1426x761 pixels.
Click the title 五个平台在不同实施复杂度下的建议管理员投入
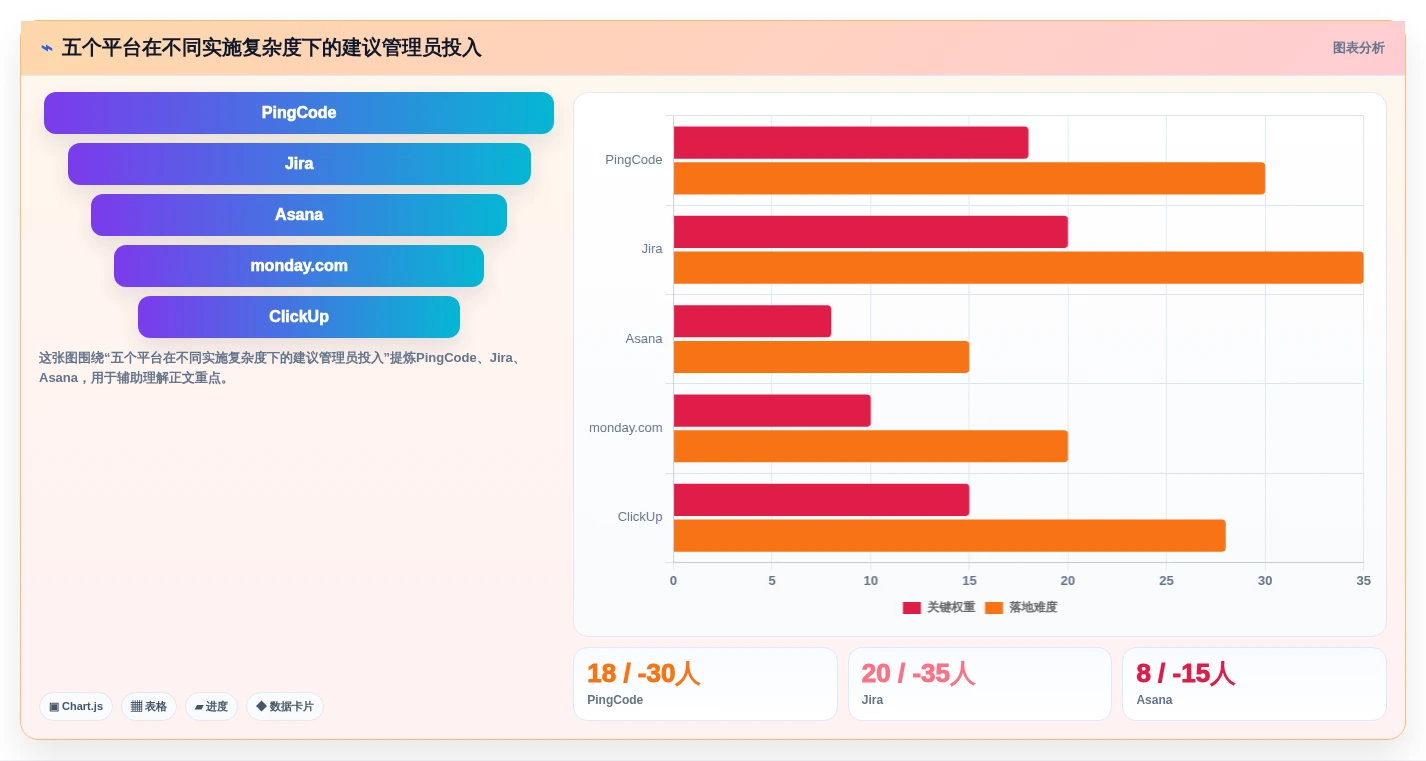click(x=271, y=48)
